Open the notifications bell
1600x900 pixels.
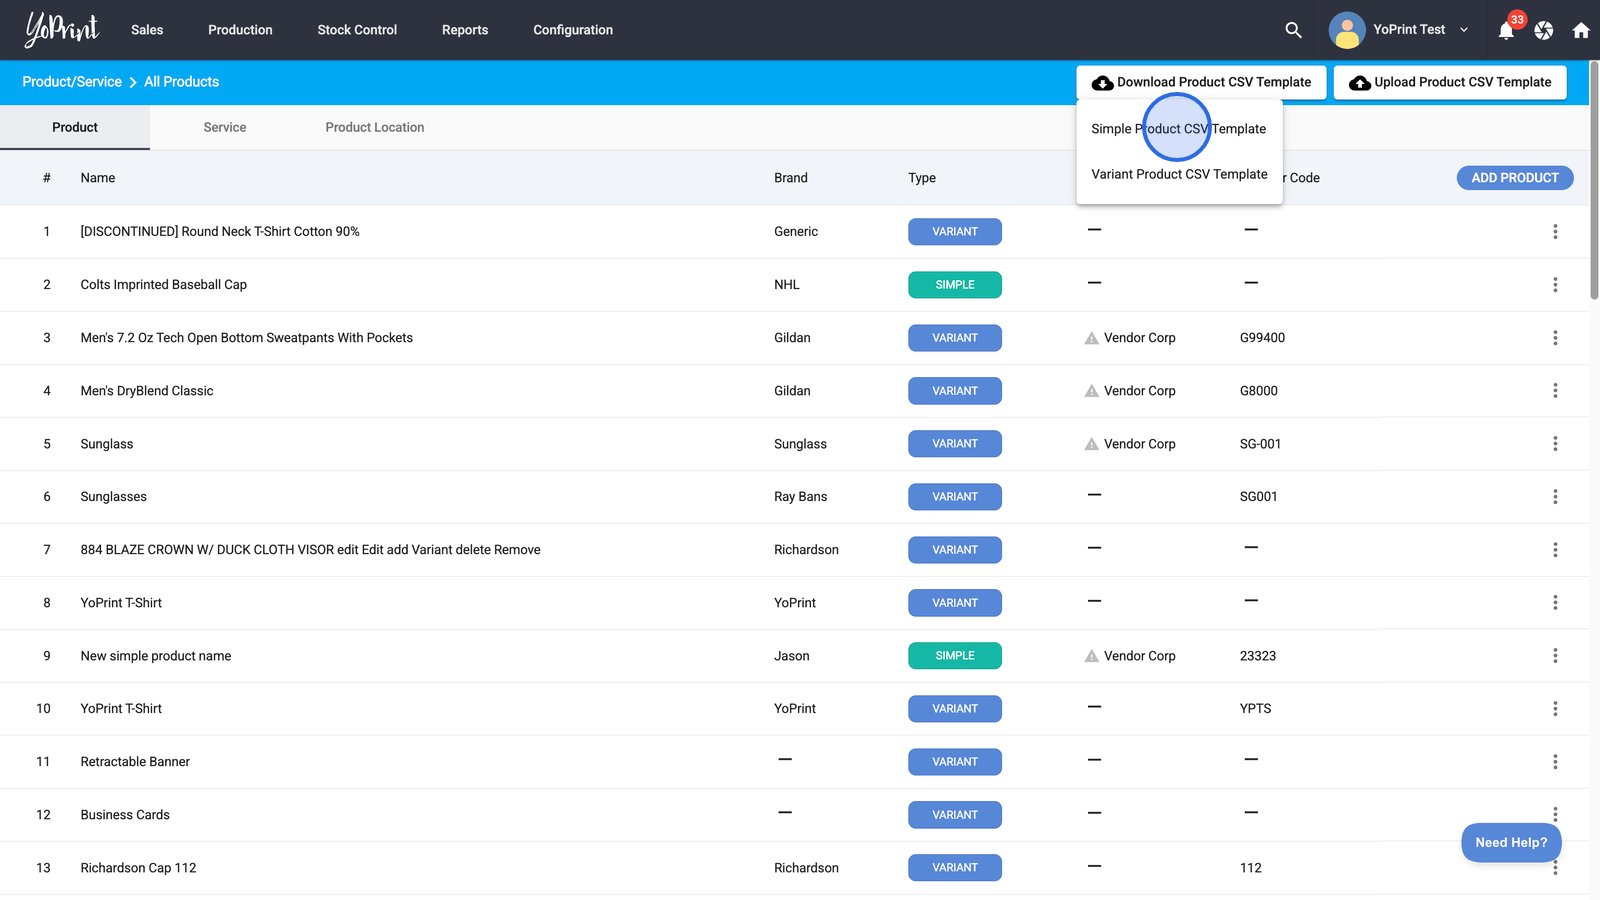tap(1506, 31)
